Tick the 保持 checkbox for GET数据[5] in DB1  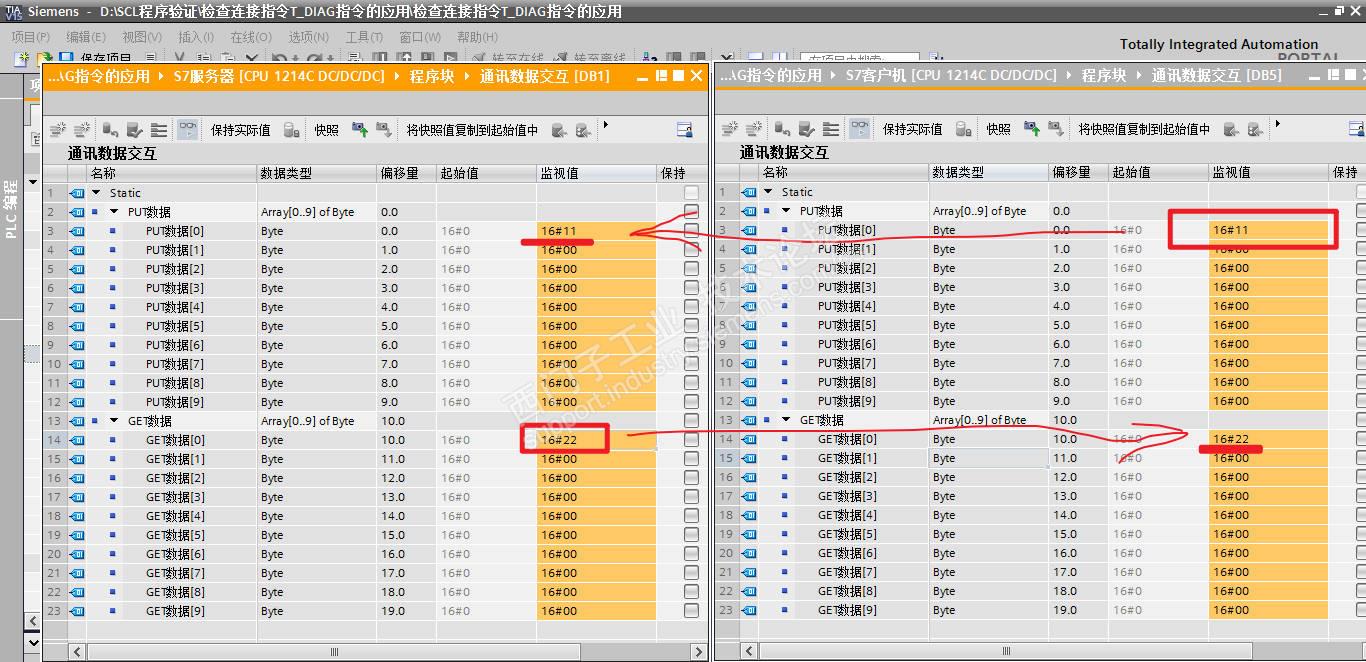point(691,535)
